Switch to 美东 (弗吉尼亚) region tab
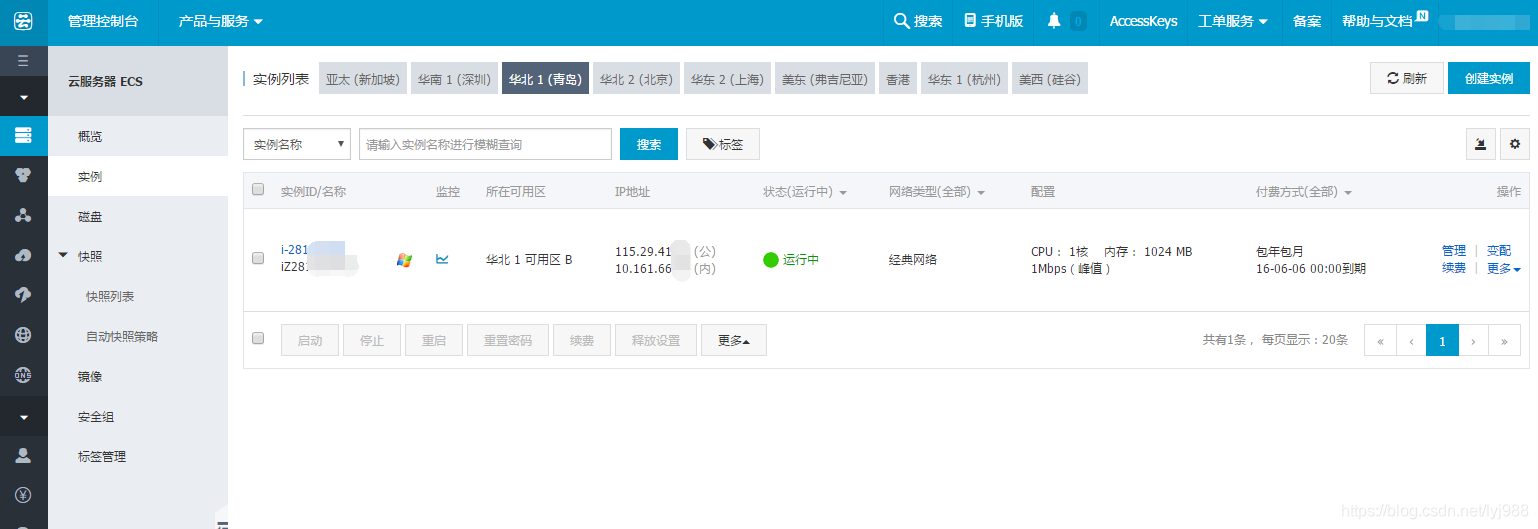Viewport: 1538px width, 529px height. point(825,79)
